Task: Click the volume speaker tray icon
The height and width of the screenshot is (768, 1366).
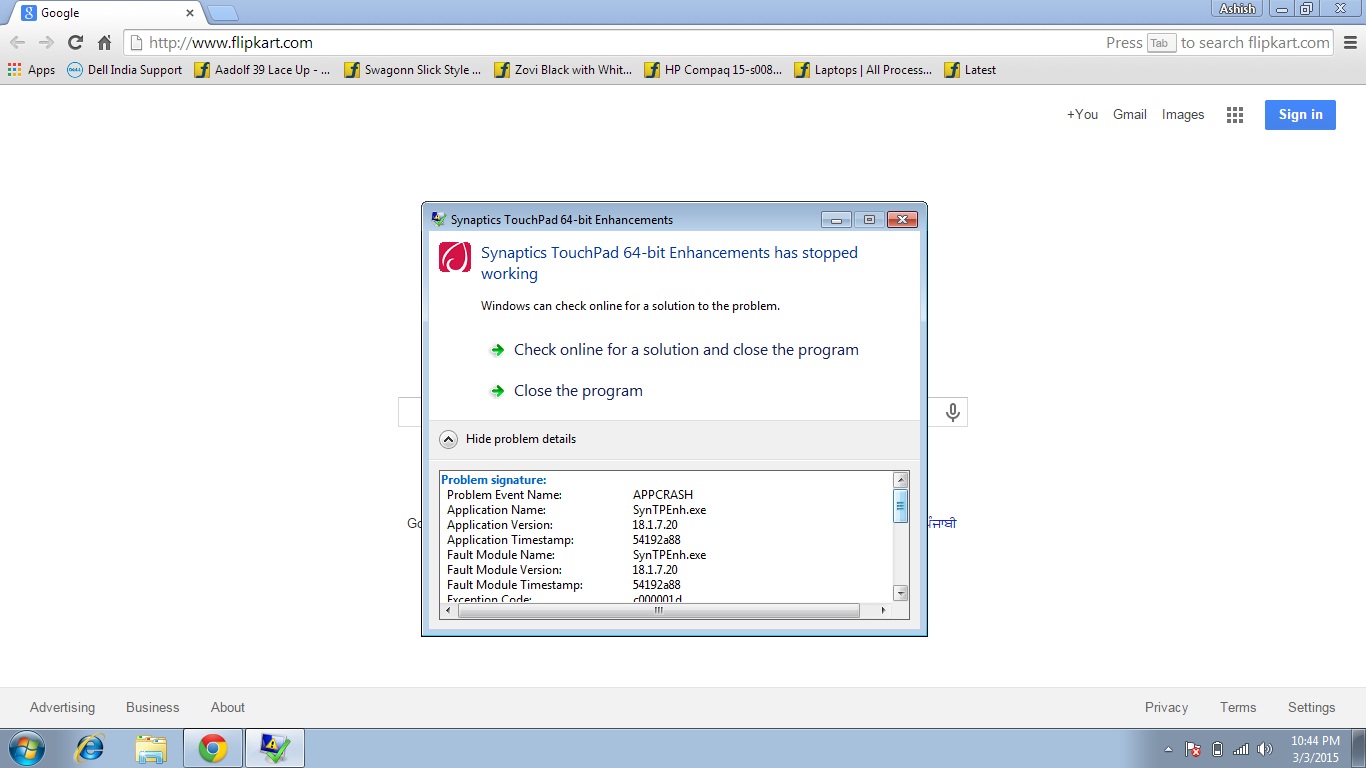Action: point(1265,749)
